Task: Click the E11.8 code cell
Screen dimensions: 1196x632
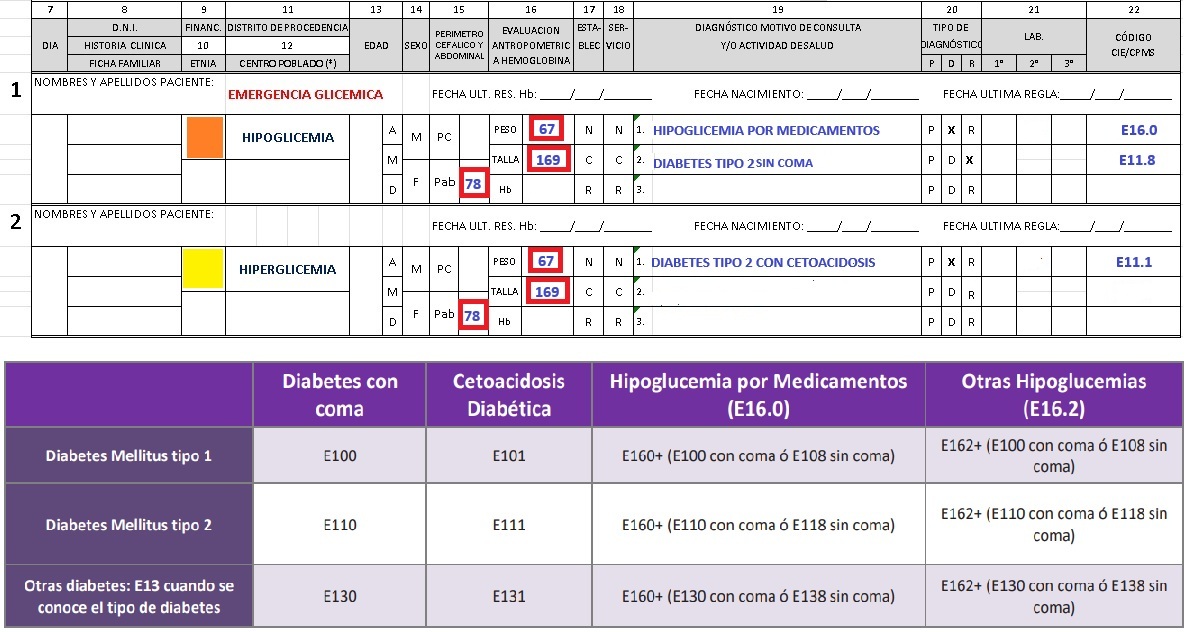Action: (1138, 160)
